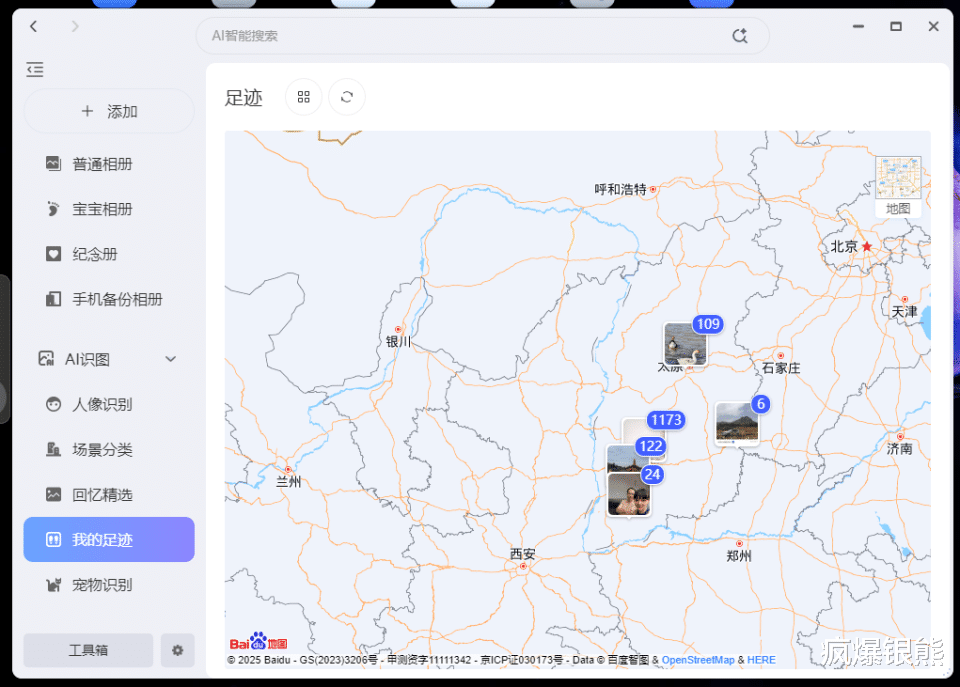Click 郑州 city label on map
Image resolution: width=960 pixels, height=687 pixels.
coord(738,556)
